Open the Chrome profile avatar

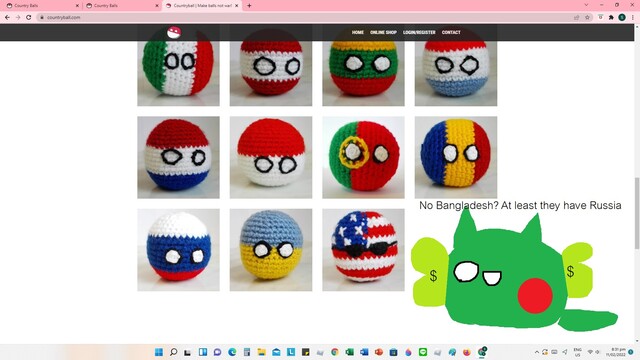622,17
